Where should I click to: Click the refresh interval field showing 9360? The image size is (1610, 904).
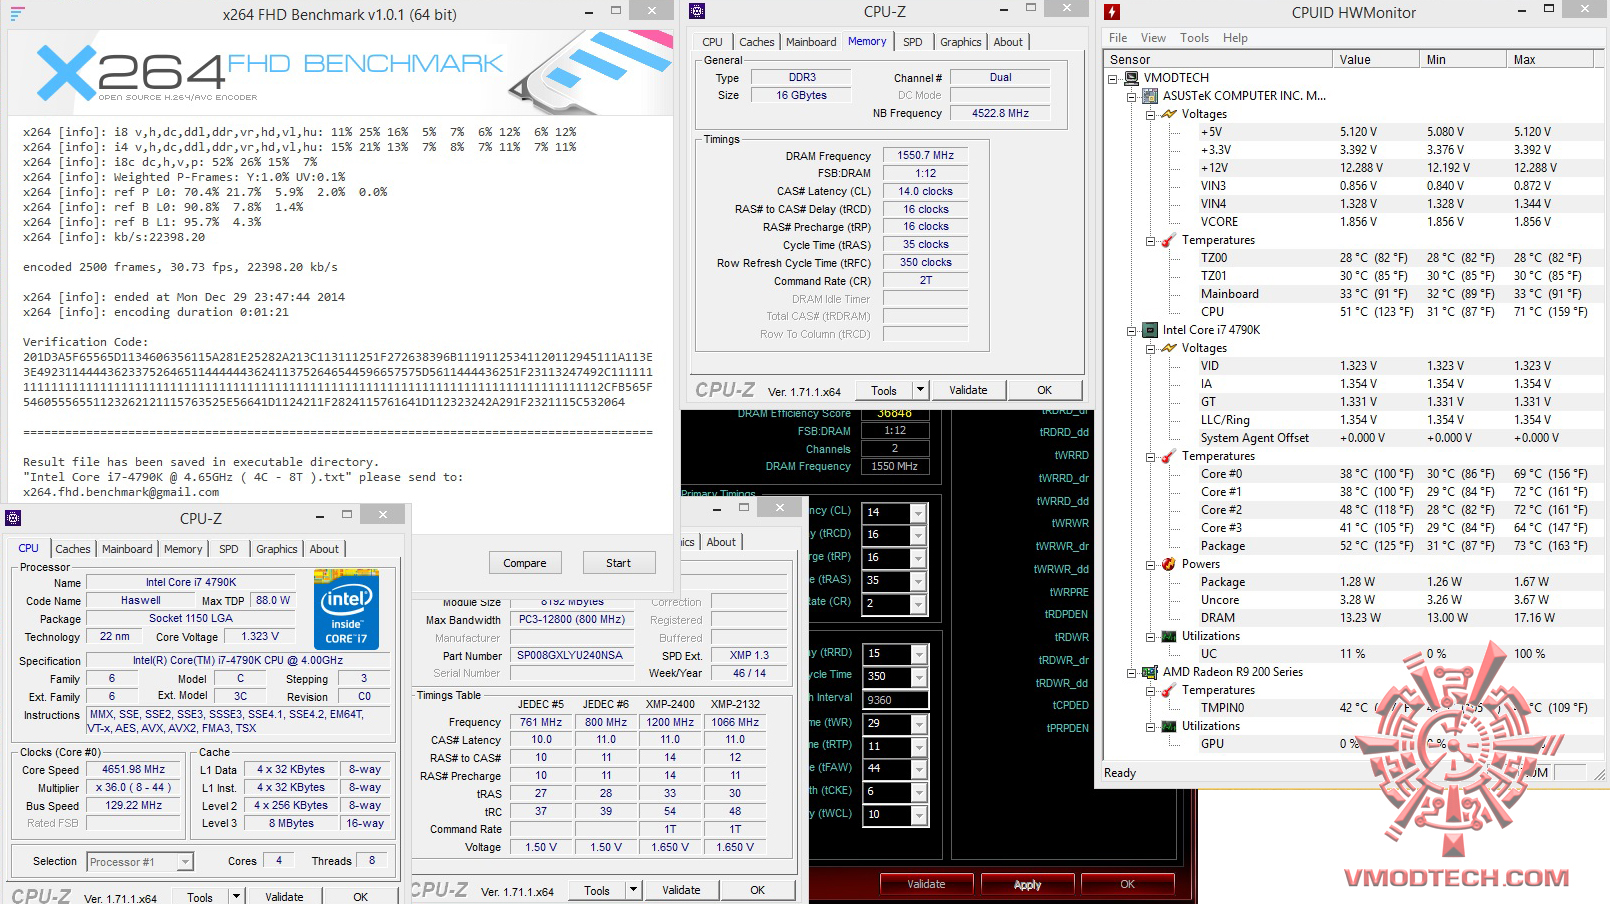tap(896, 700)
